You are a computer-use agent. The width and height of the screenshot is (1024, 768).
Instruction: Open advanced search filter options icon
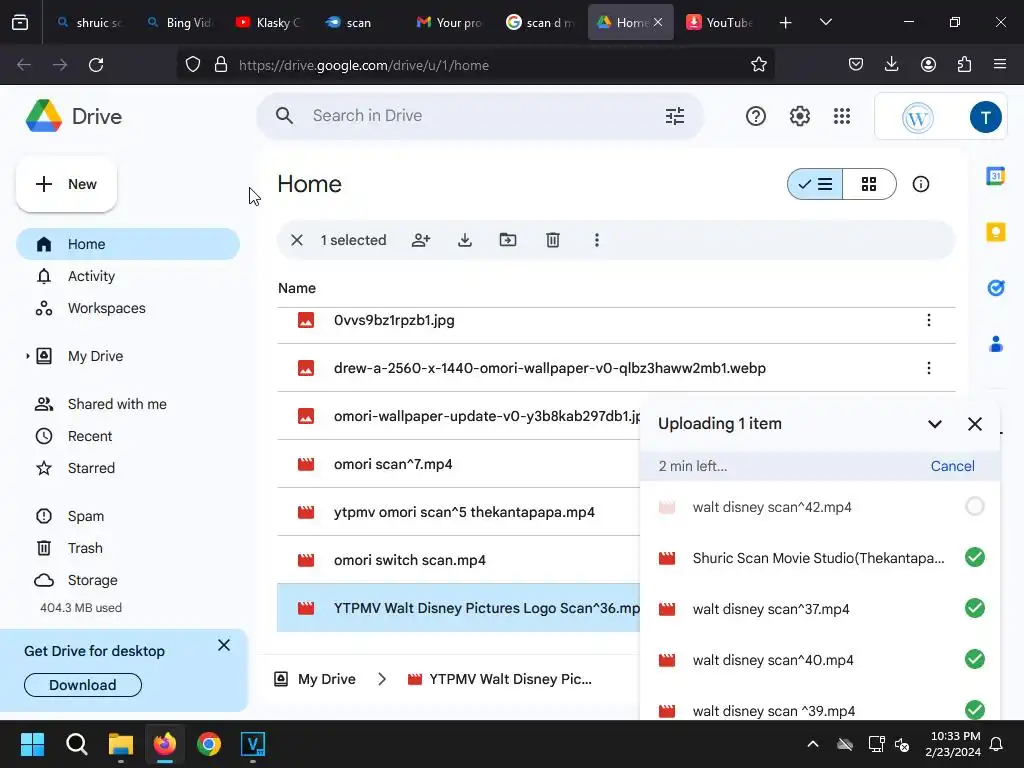click(x=675, y=116)
